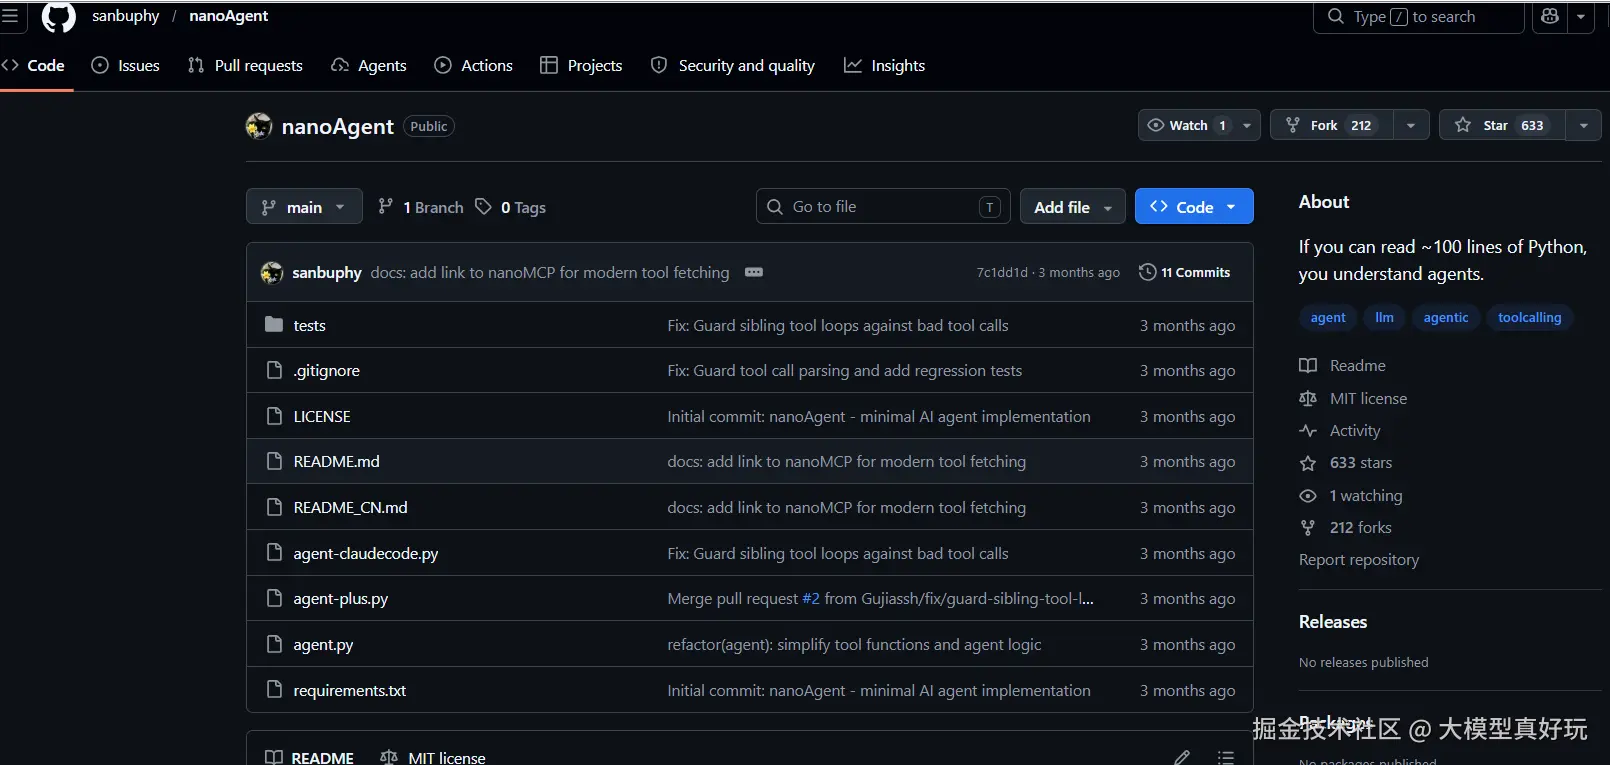This screenshot has width=1610, height=765.
Task: Open pull request #2 link
Action: coord(811,598)
